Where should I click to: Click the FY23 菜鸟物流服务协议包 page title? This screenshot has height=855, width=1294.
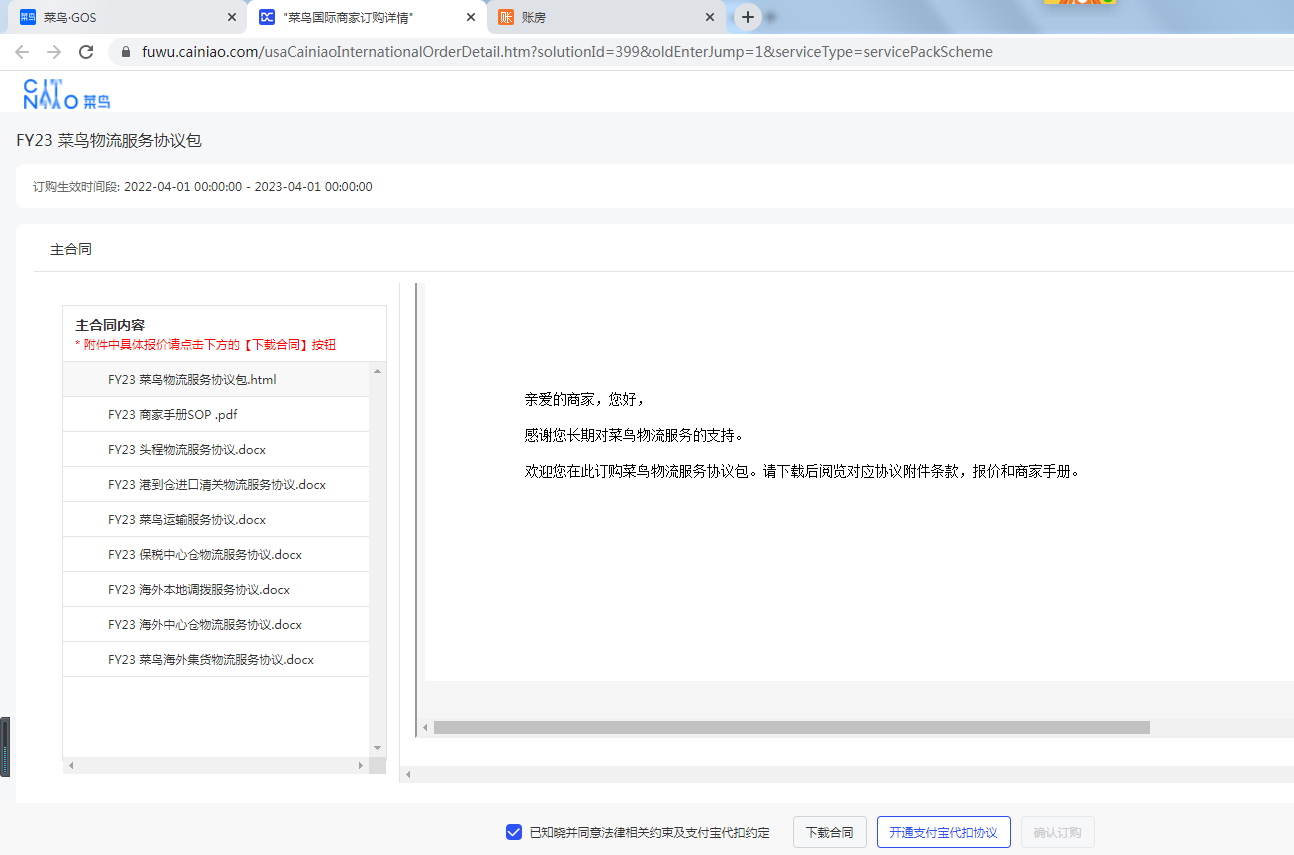pyautogui.click(x=109, y=140)
